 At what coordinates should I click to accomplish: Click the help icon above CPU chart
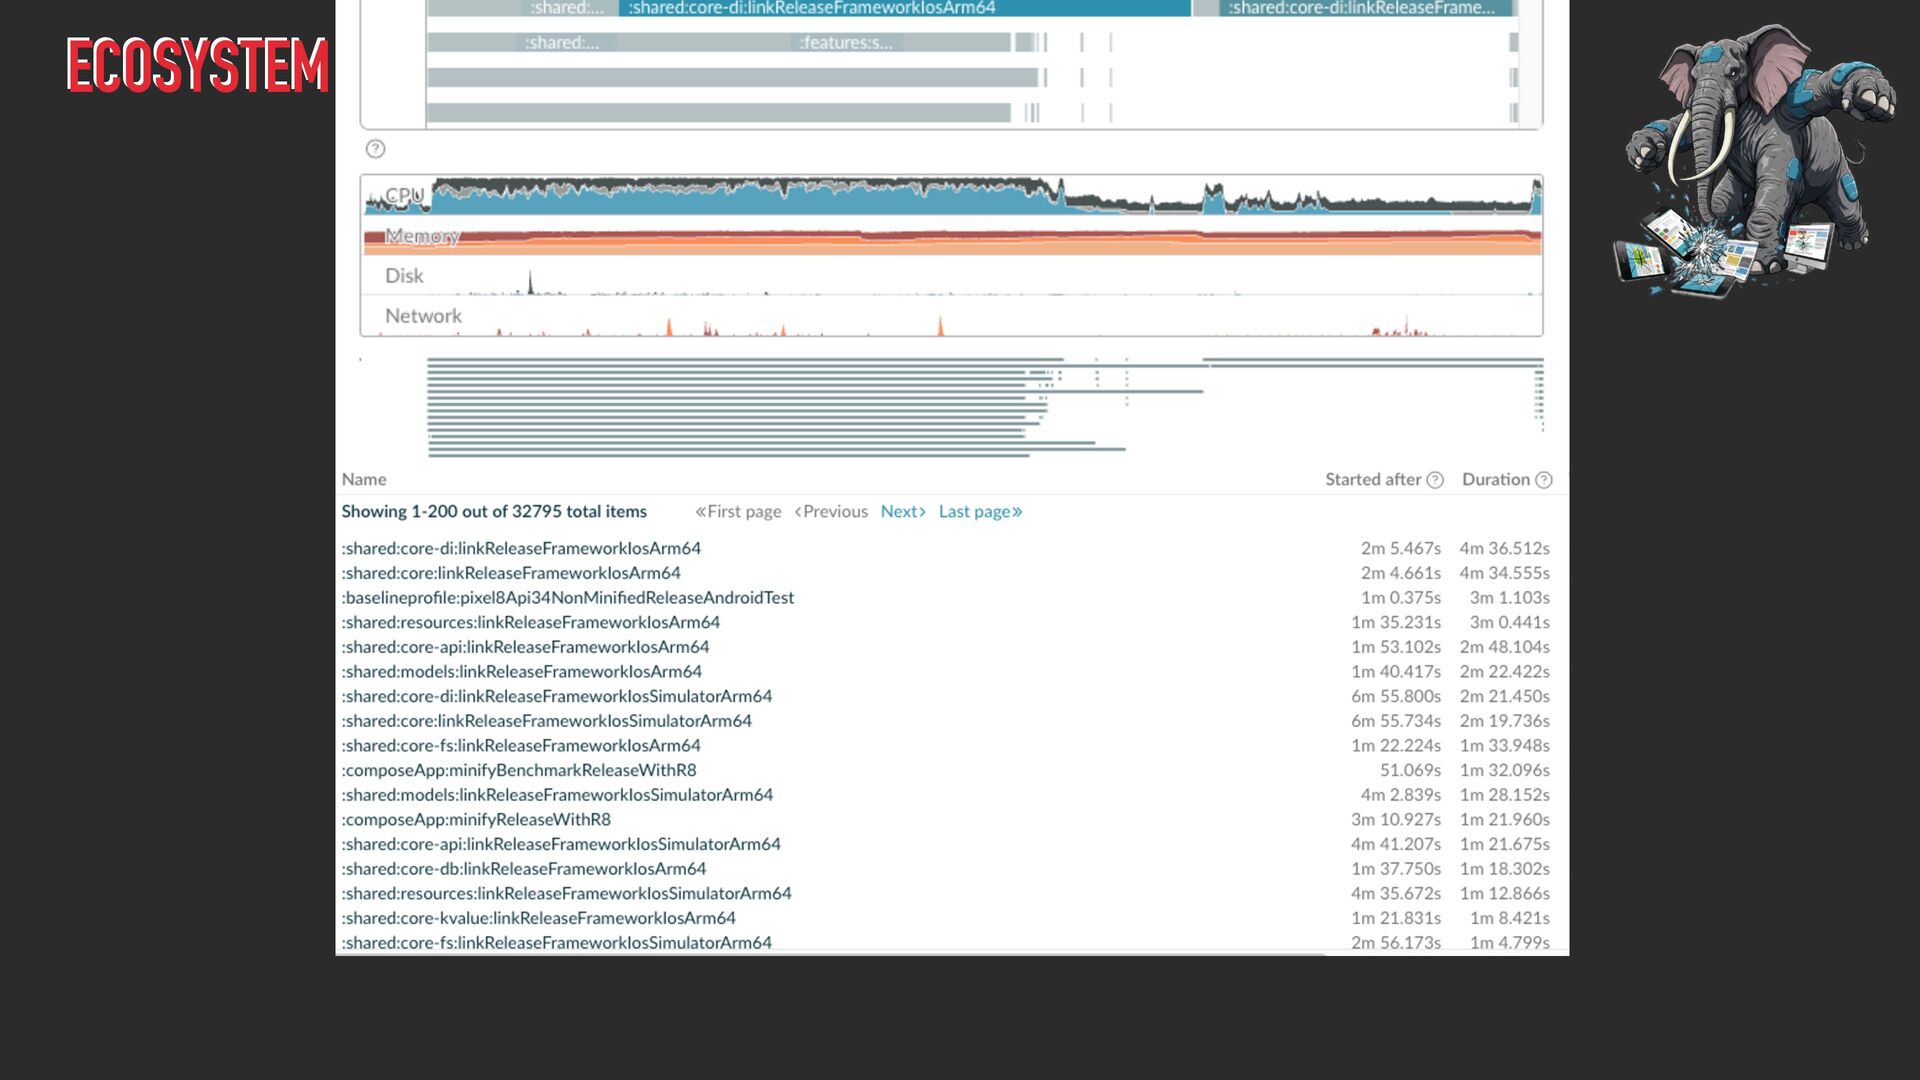[375, 149]
